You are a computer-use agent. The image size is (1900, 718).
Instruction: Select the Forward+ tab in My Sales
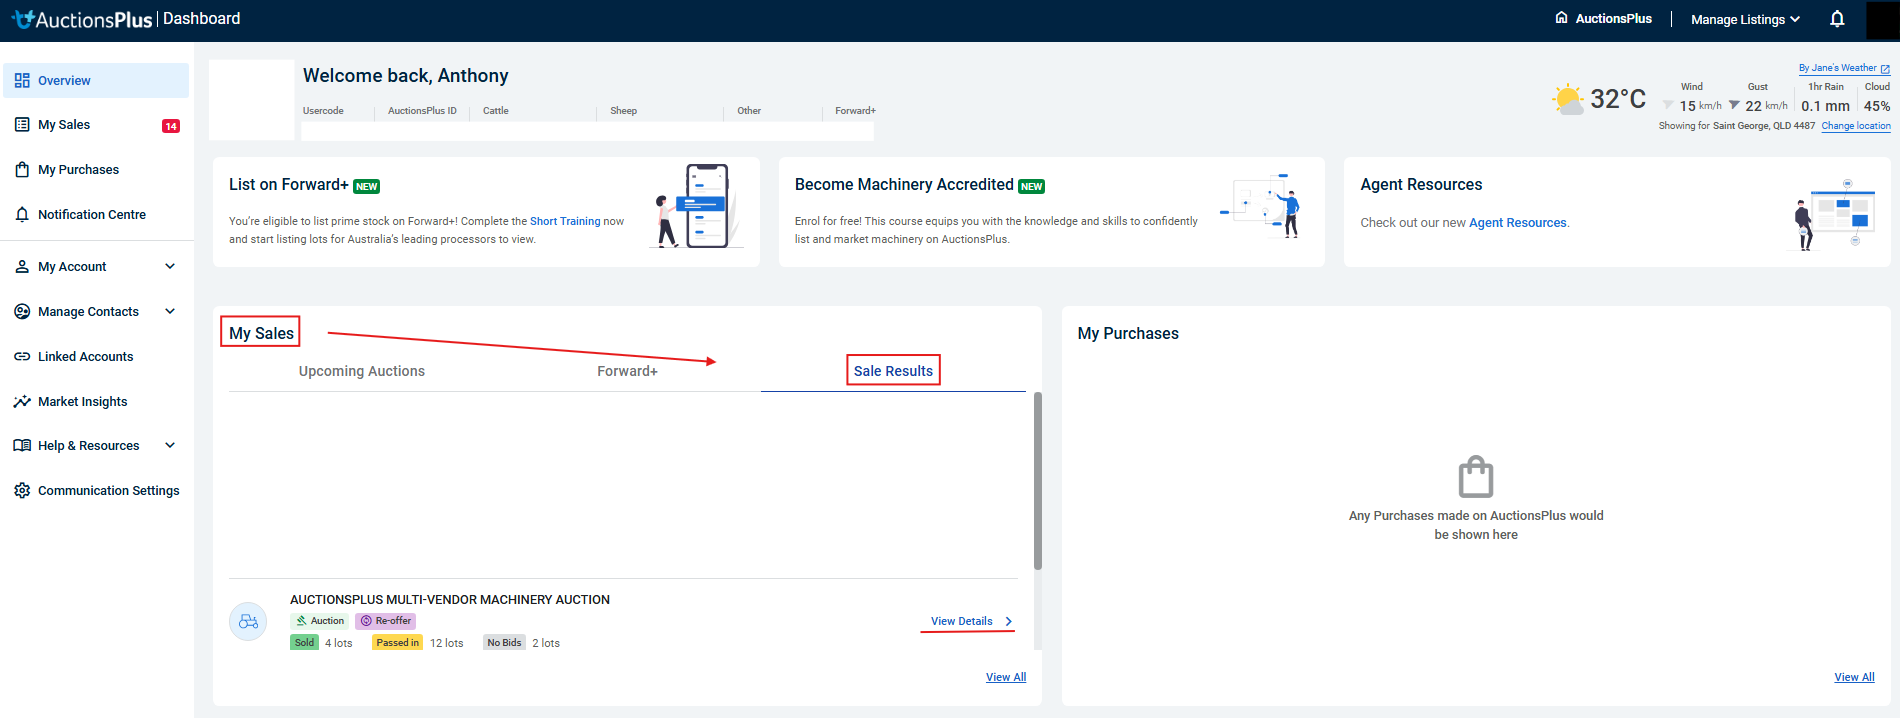point(627,372)
